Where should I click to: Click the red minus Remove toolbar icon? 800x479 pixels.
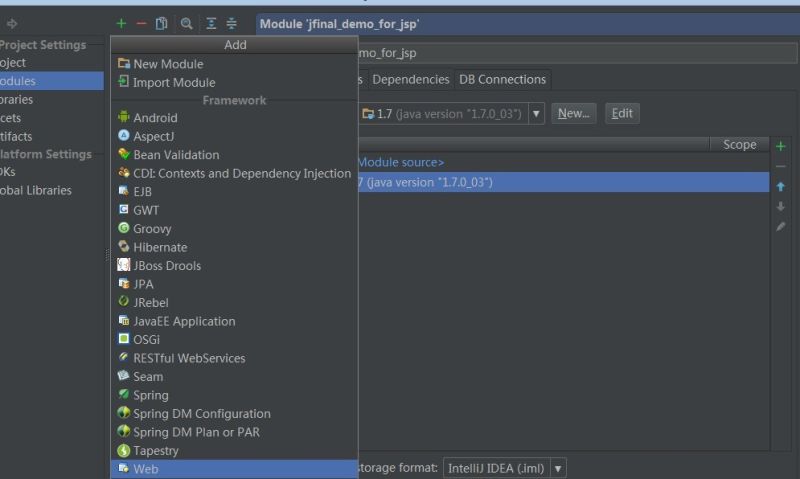[141, 23]
